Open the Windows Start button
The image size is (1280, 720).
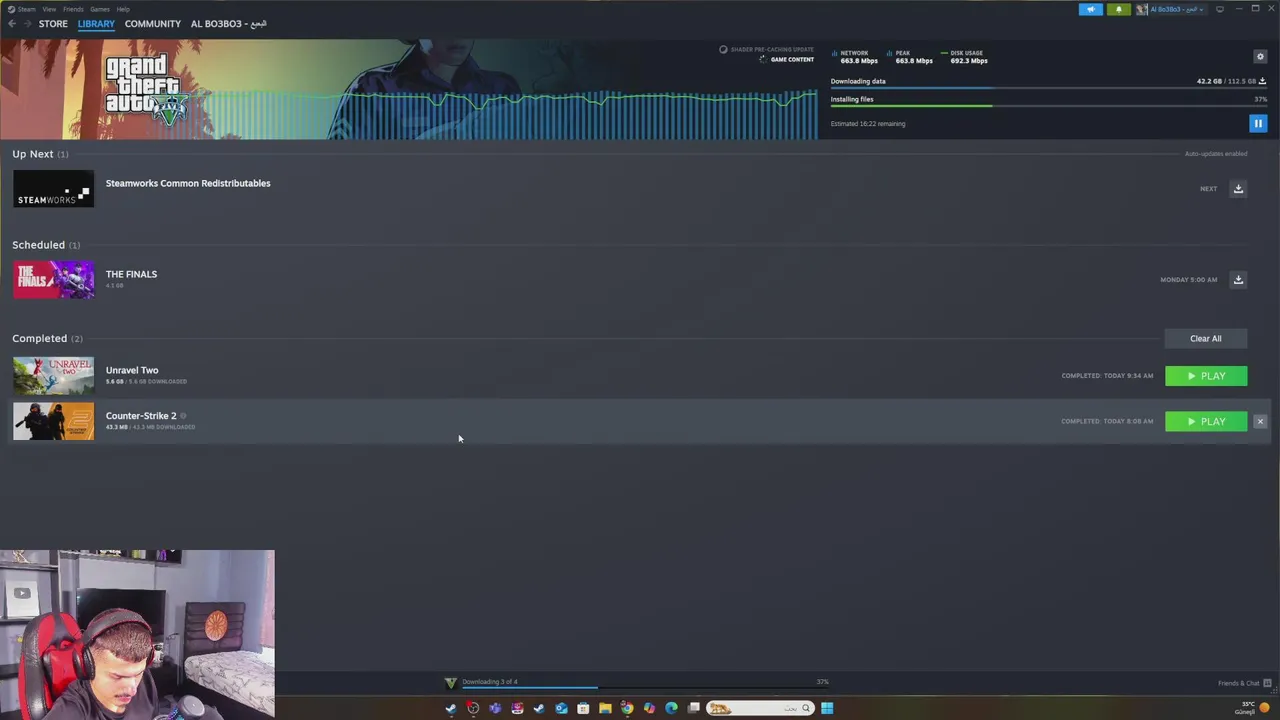pyautogui.click(x=827, y=708)
